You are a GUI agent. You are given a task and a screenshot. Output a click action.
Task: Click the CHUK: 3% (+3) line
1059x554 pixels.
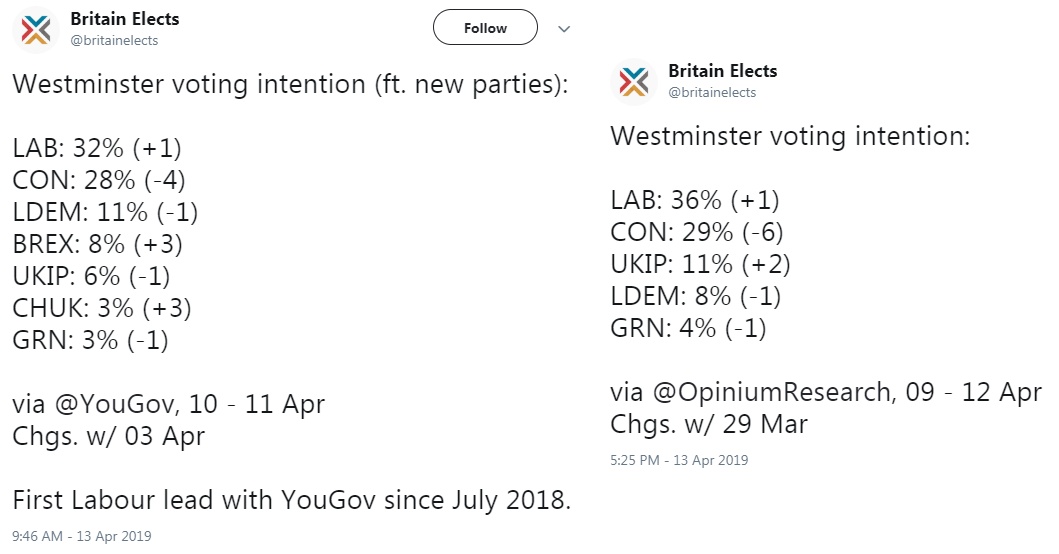click(102, 308)
